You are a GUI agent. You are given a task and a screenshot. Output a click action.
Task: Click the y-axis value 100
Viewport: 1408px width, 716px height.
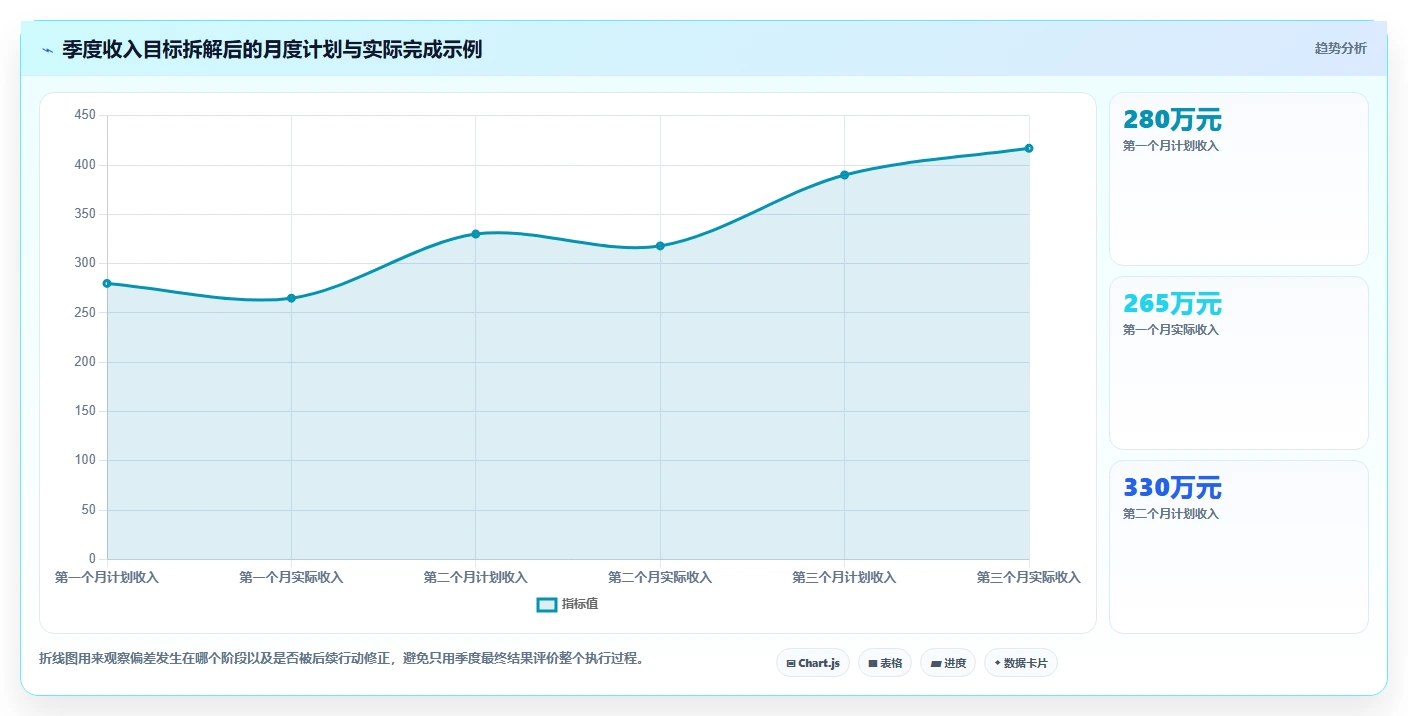[x=85, y=460]
